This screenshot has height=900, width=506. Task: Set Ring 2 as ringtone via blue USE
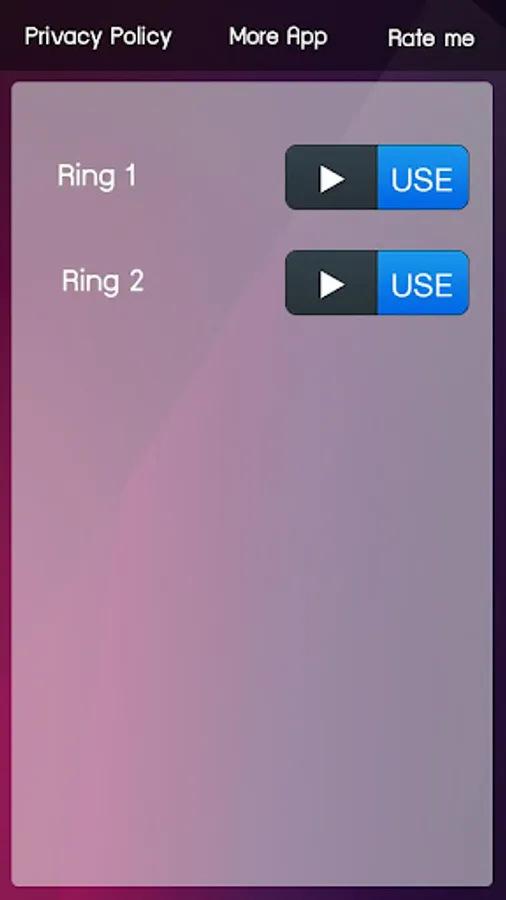(x=423, y=283)
